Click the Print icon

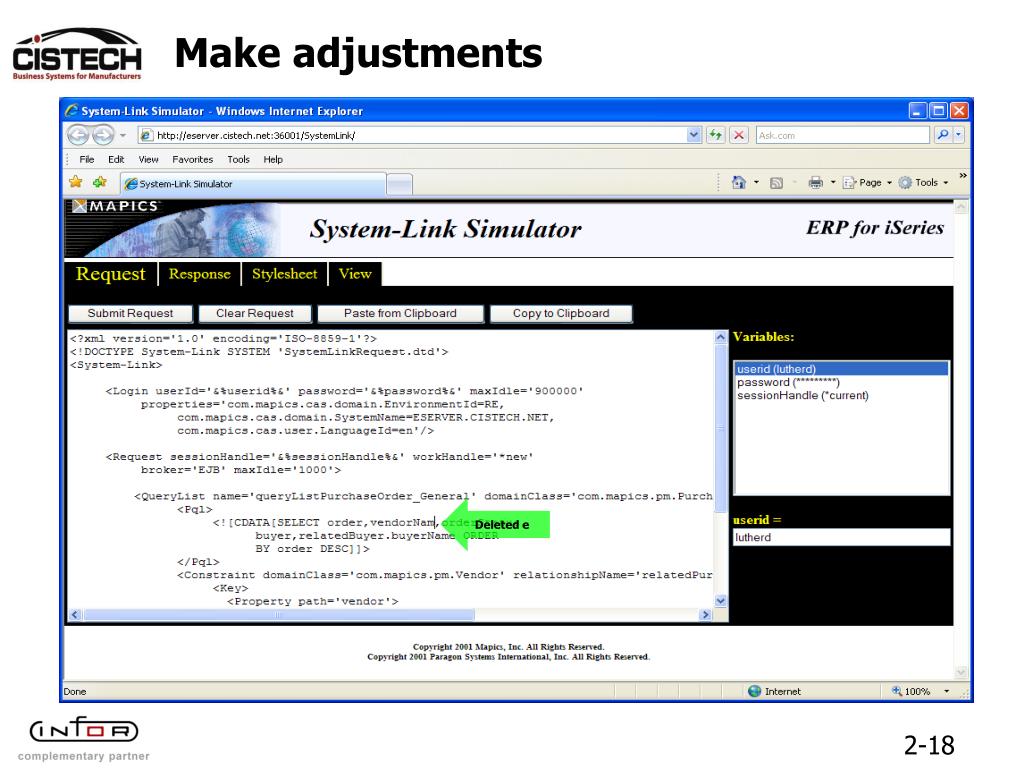tap(815, 183)
